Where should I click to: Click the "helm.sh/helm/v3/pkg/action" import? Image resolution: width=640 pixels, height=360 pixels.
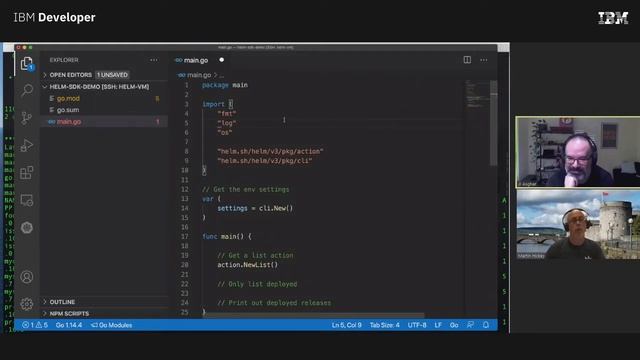[270, 151]
